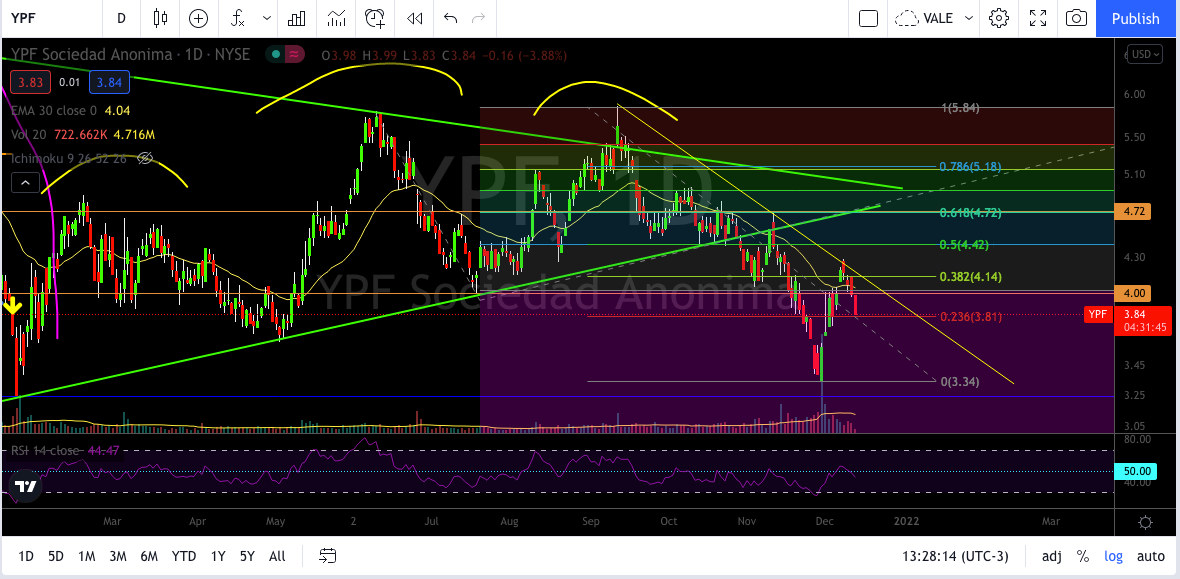This screenshot has height=579, width=1180.
Task: Select the 3.84 buy price box
Action: (x=109, y=82)
